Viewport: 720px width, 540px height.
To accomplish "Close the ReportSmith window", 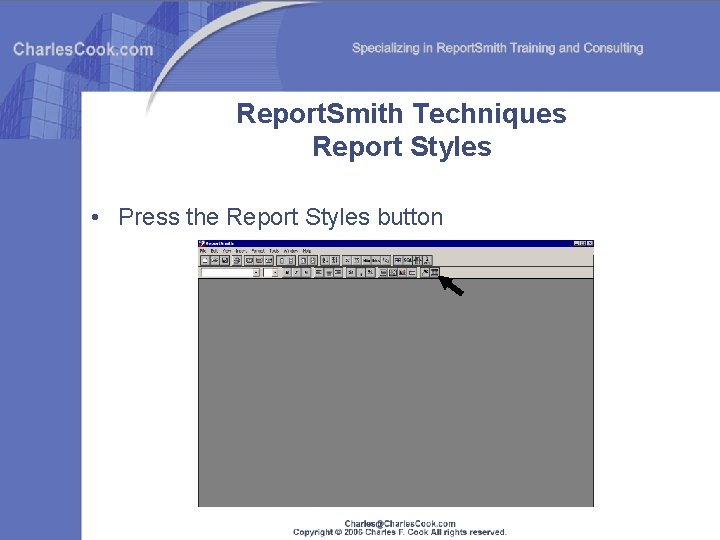I will point(590,243).
